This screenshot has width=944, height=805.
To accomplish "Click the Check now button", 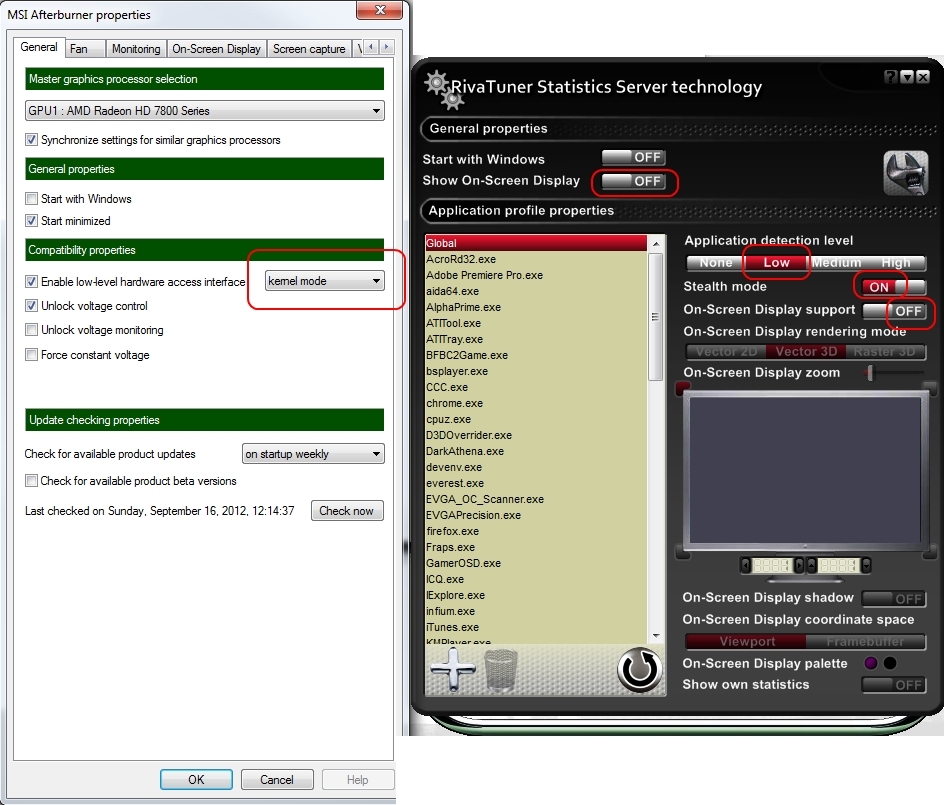I will (x=347, y=511).
